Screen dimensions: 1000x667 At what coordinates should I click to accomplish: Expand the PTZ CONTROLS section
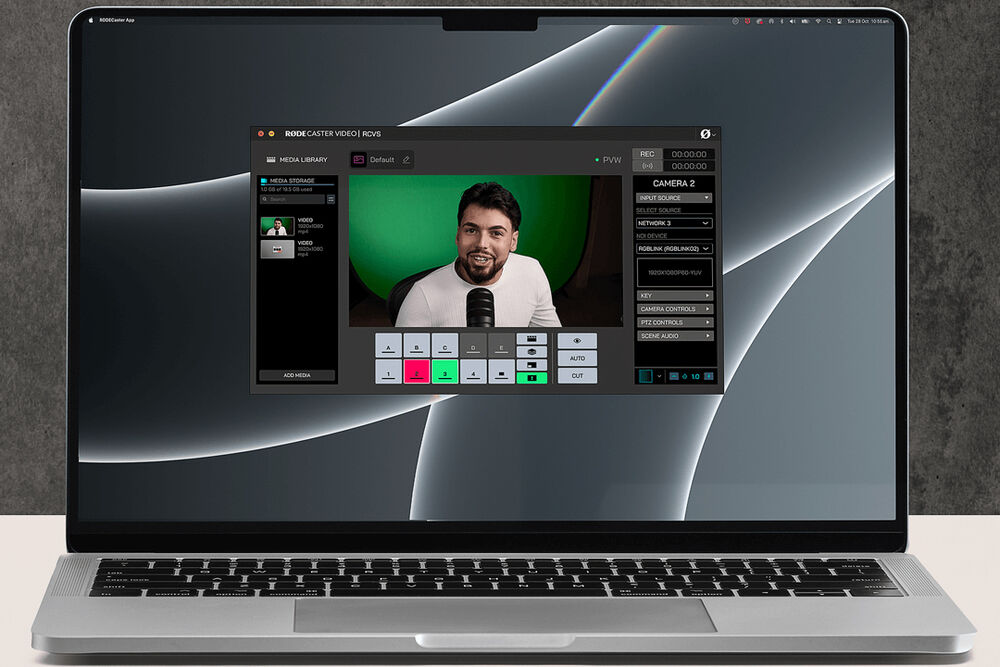tap(674, 323)
